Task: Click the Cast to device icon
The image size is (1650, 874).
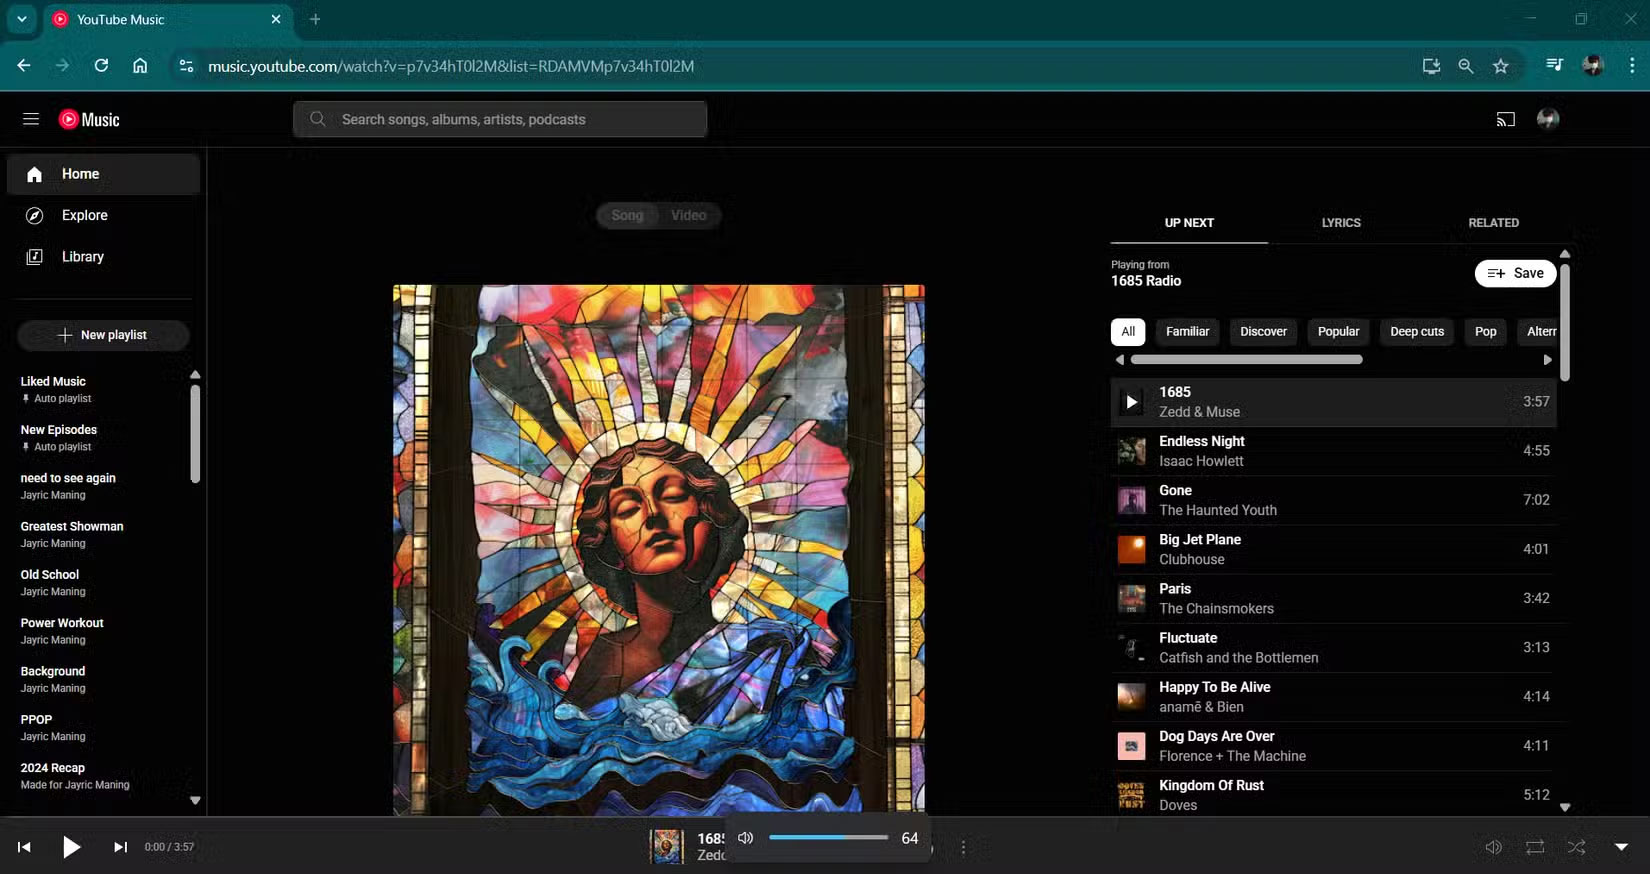Action: (x=1505, y=120)
